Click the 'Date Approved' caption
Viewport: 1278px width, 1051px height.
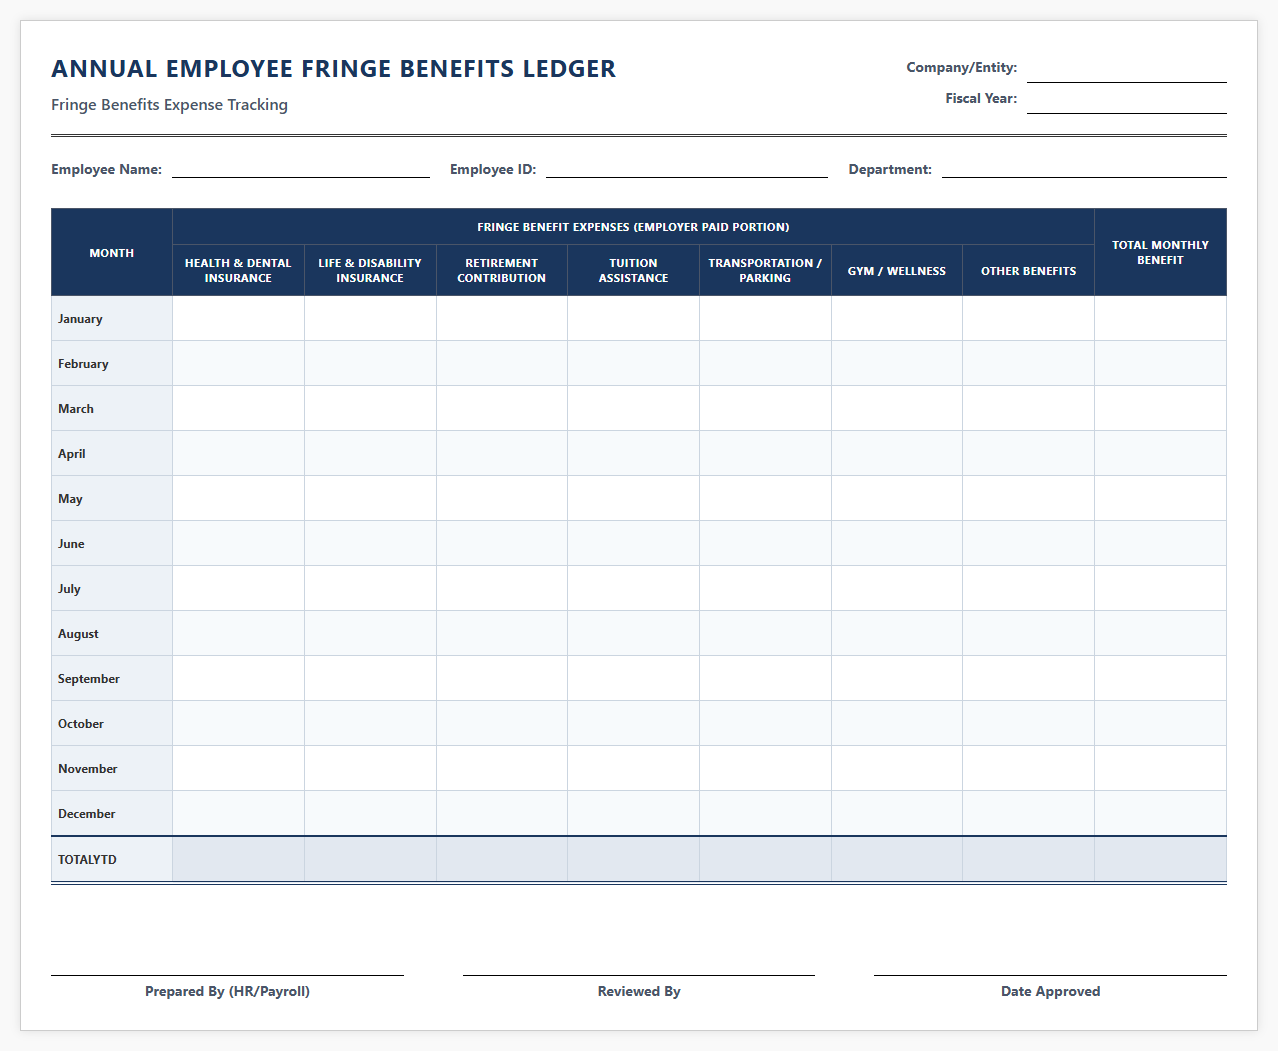pos(1050,991)
